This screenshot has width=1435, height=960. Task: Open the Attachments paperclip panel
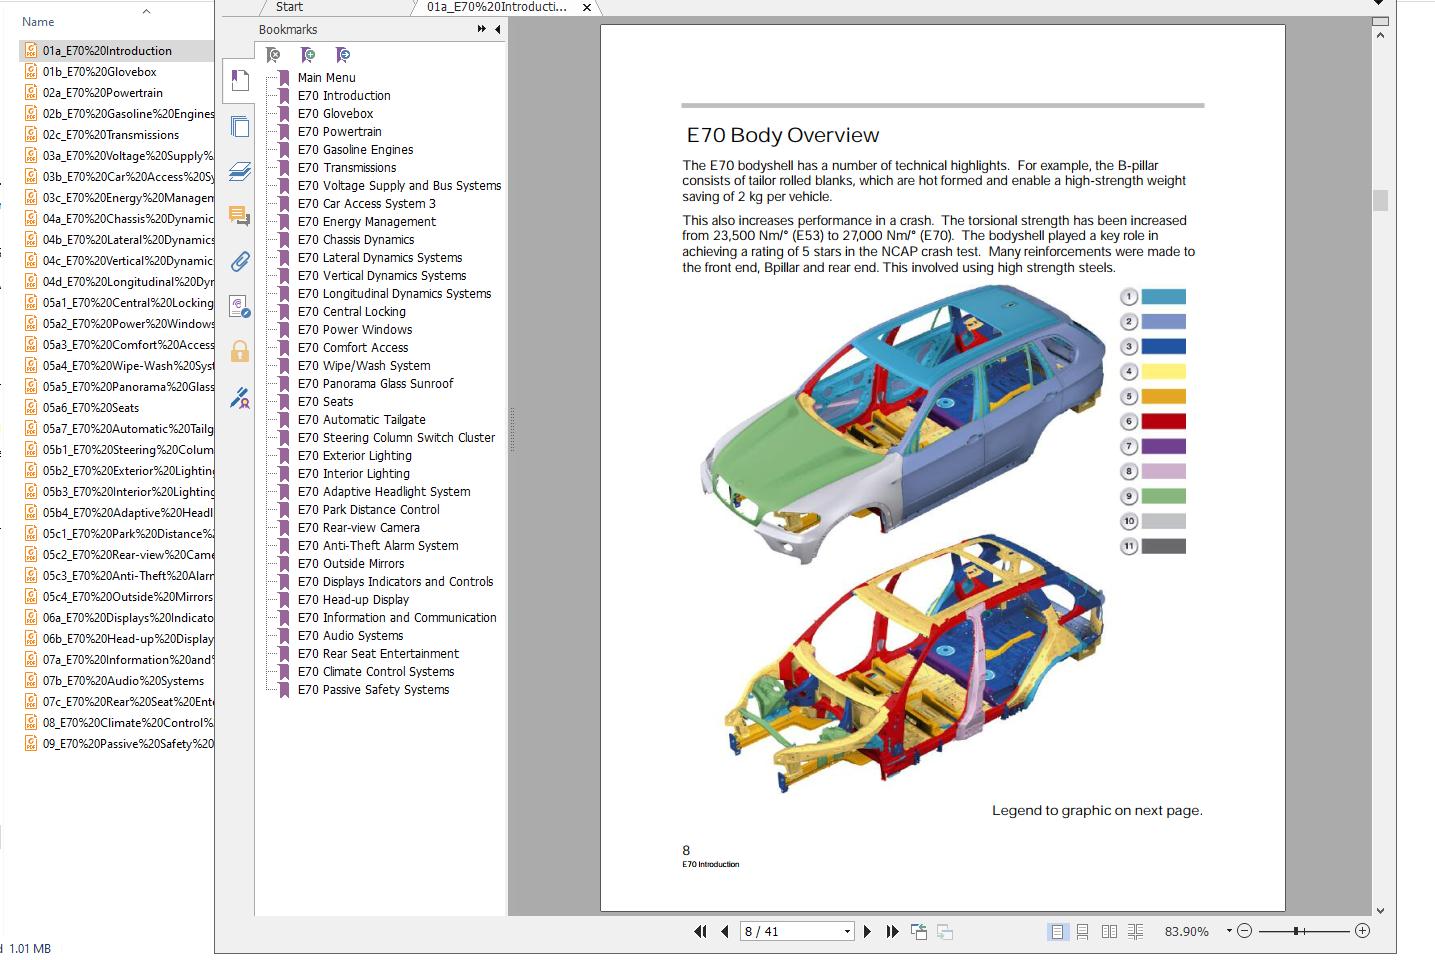tap(240, 261)
